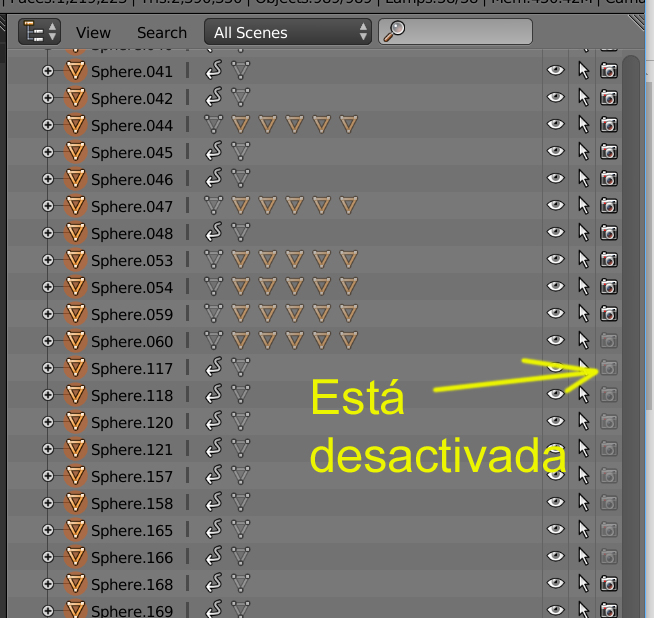
Task: Hide Sphere.166 using its eye icon
Action: click(x=556, y=556)
